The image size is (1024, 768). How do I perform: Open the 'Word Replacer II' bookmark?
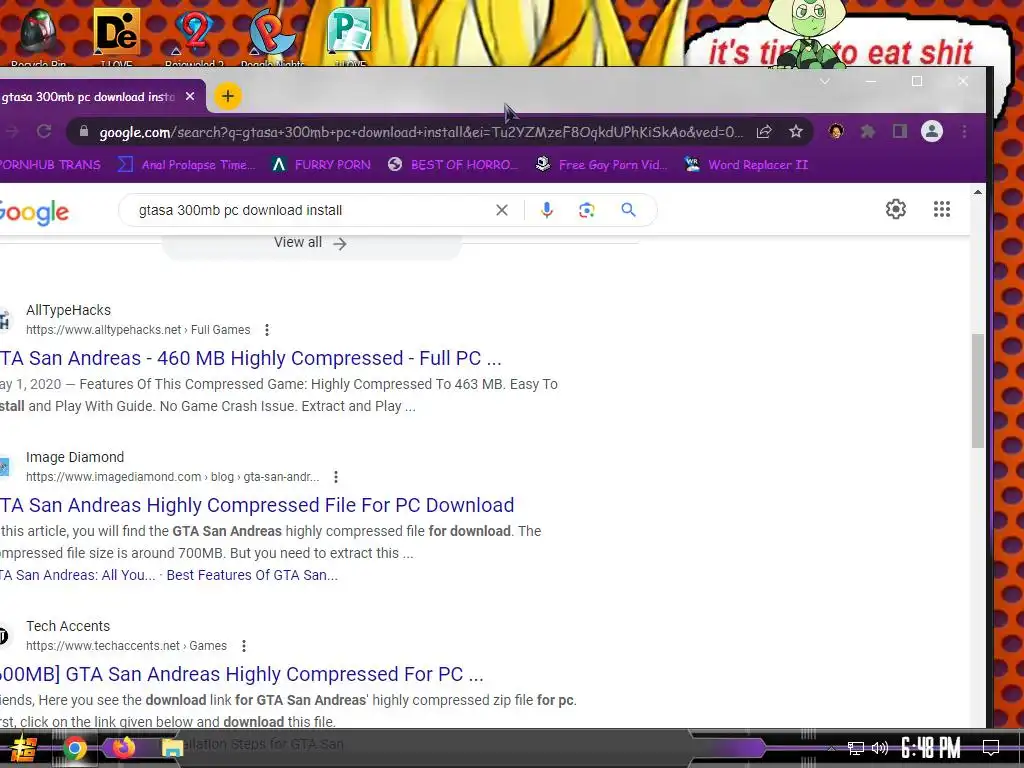click(x=746, y=165)
